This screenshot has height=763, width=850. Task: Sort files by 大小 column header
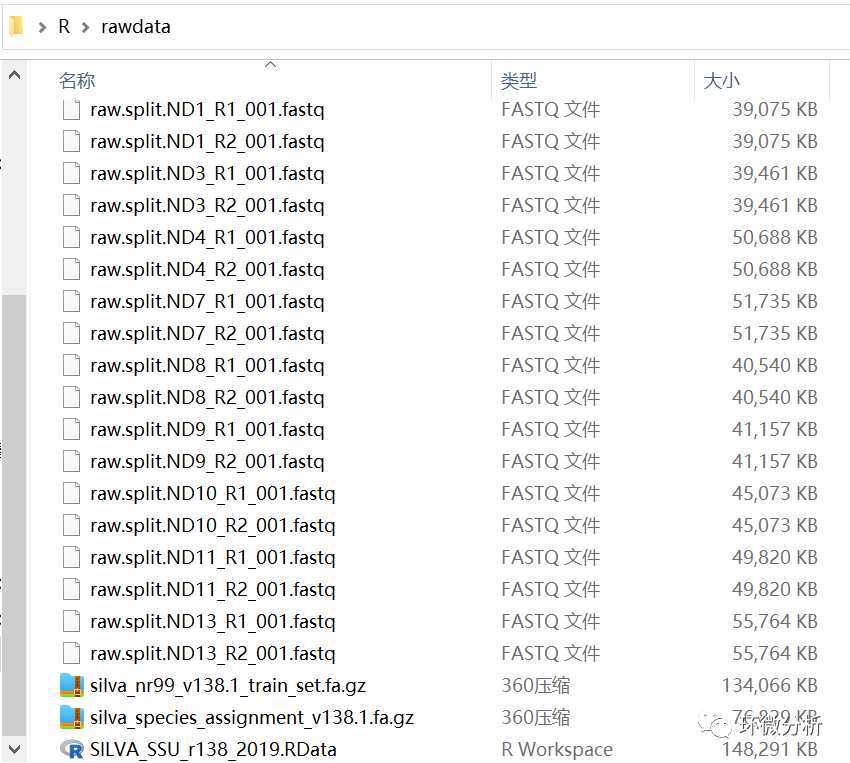(x=722, y=81)
